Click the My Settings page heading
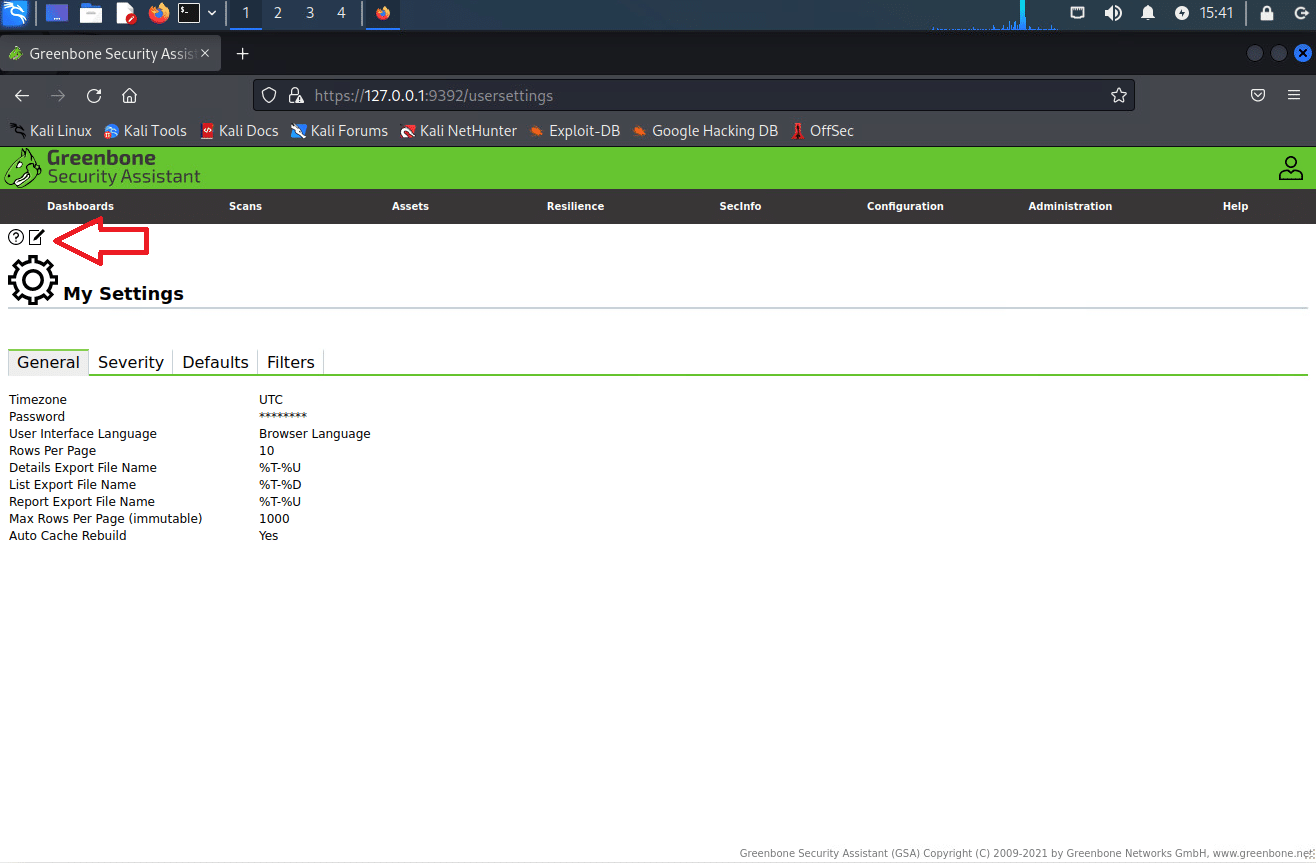The height and width of the screenshot is (863, 1316). [x=124, y=294]
